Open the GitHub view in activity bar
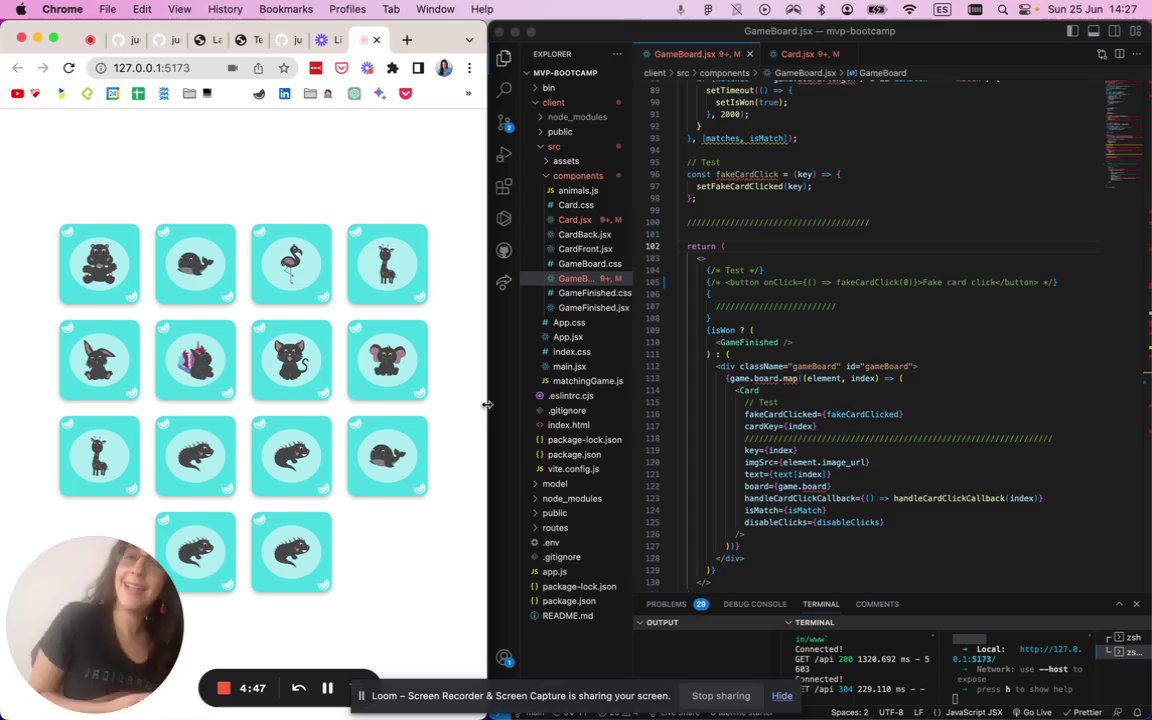 pos(504,251)
